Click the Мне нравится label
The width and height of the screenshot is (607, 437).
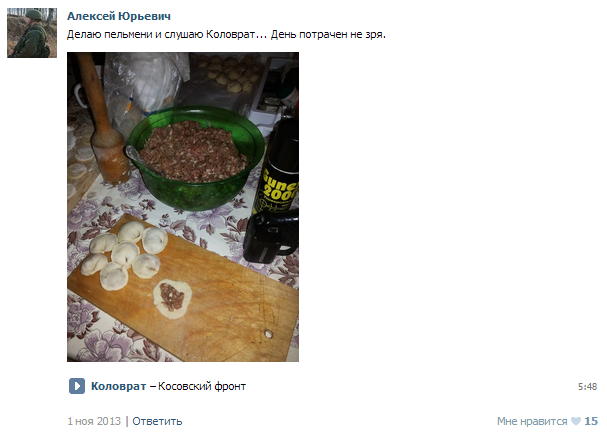point(532,421)
